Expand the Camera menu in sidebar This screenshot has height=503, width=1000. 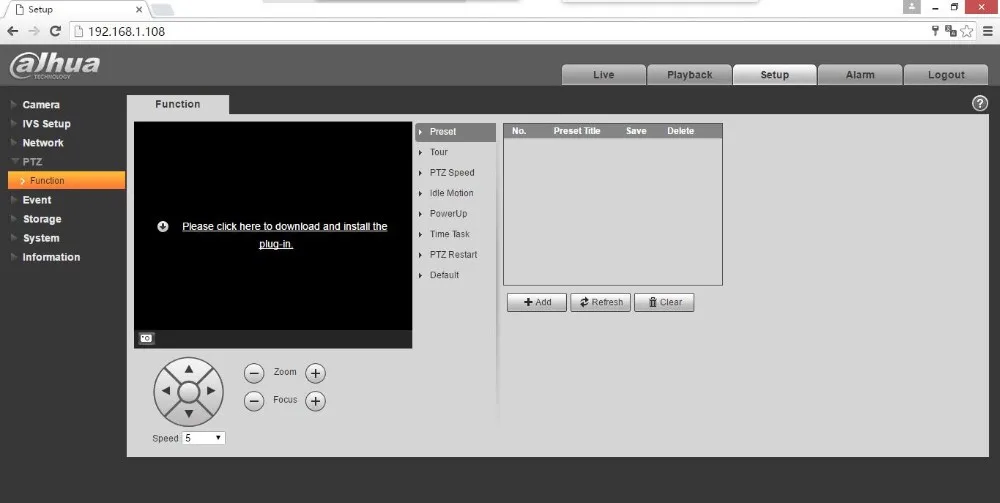point(41,105)
